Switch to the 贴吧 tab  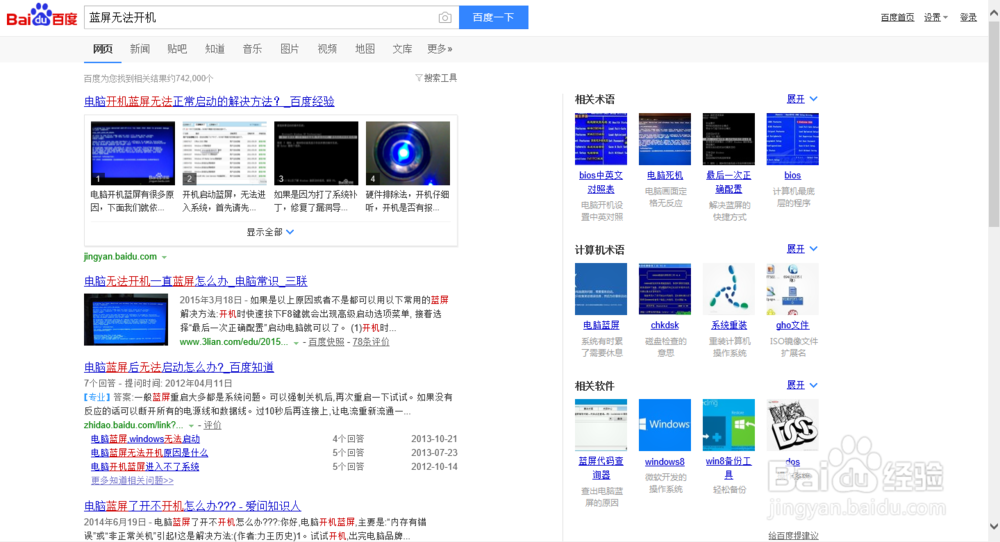pyautogui.click(x=177, y=49)
